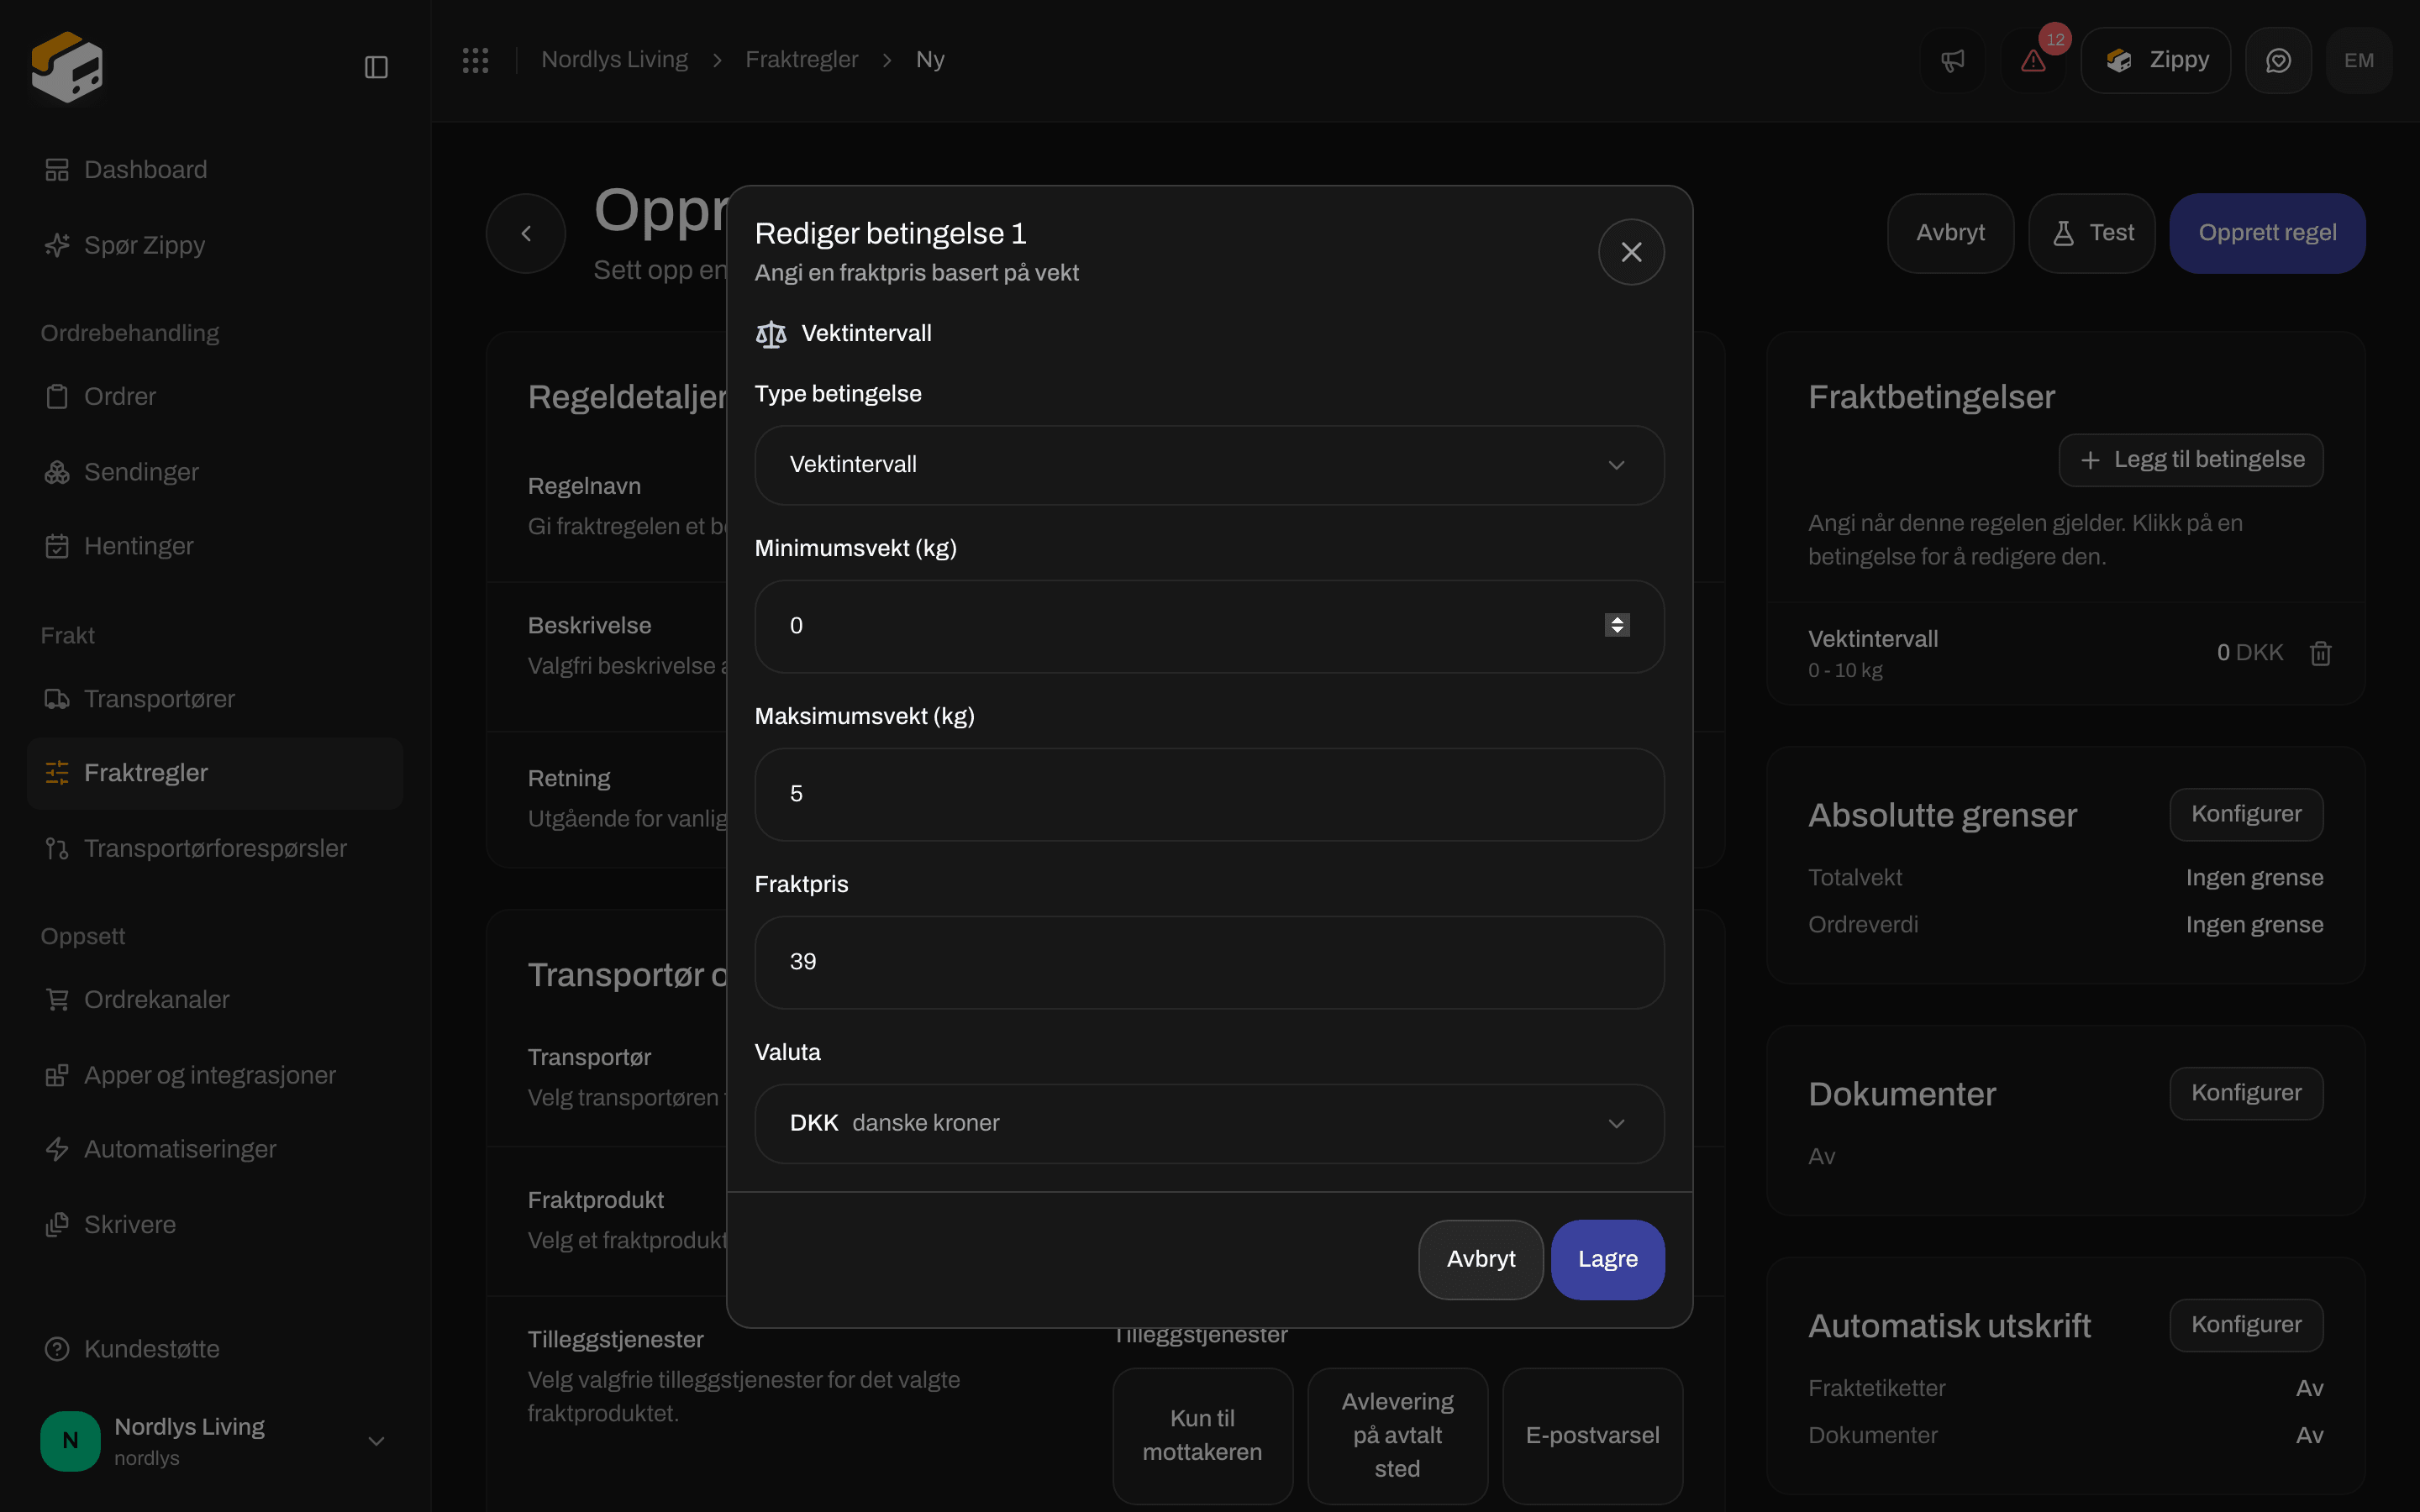
Task: Open Apper og integrasjoner
Action: [215, 1075]
